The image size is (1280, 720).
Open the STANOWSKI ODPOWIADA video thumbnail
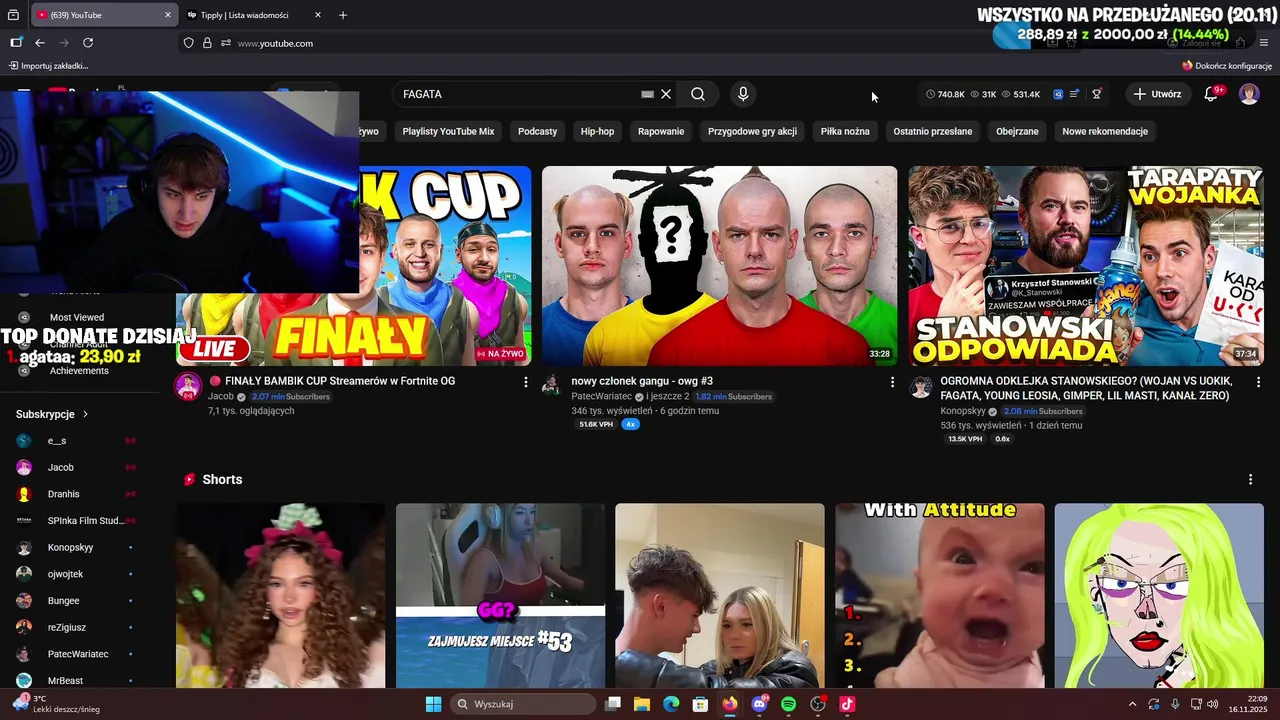(x=1086, y=266)
